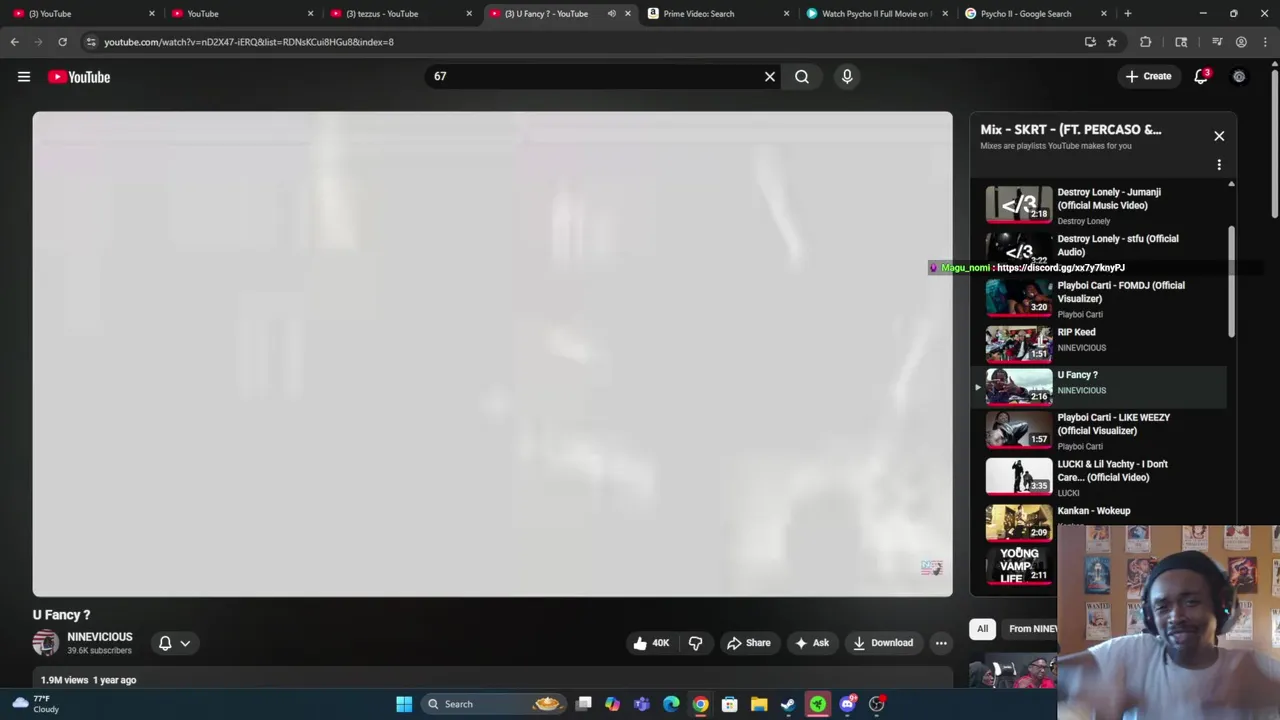Screen dimensions: 1280x720
Task: Dislike the video
Action: [x=696, y=643]
